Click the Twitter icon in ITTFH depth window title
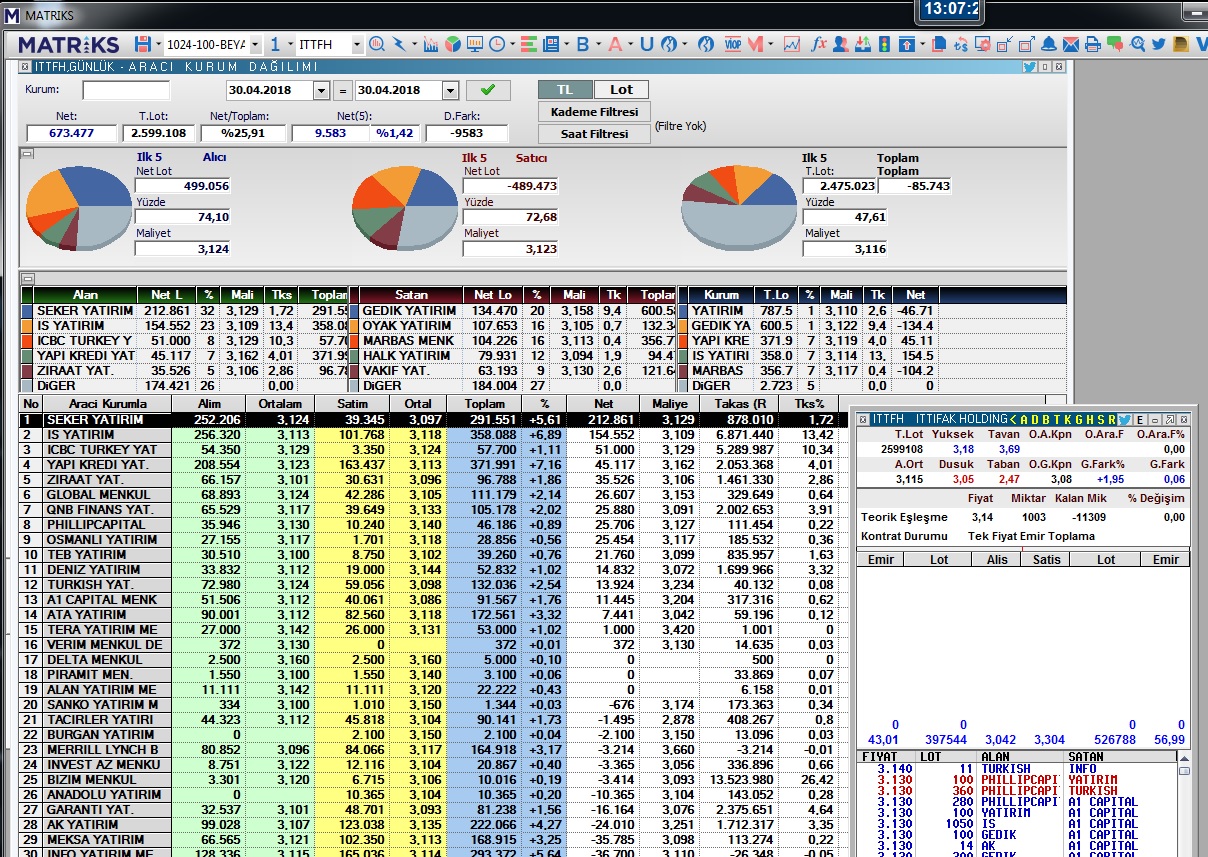1208x857 pixels. click(1124, 419)
